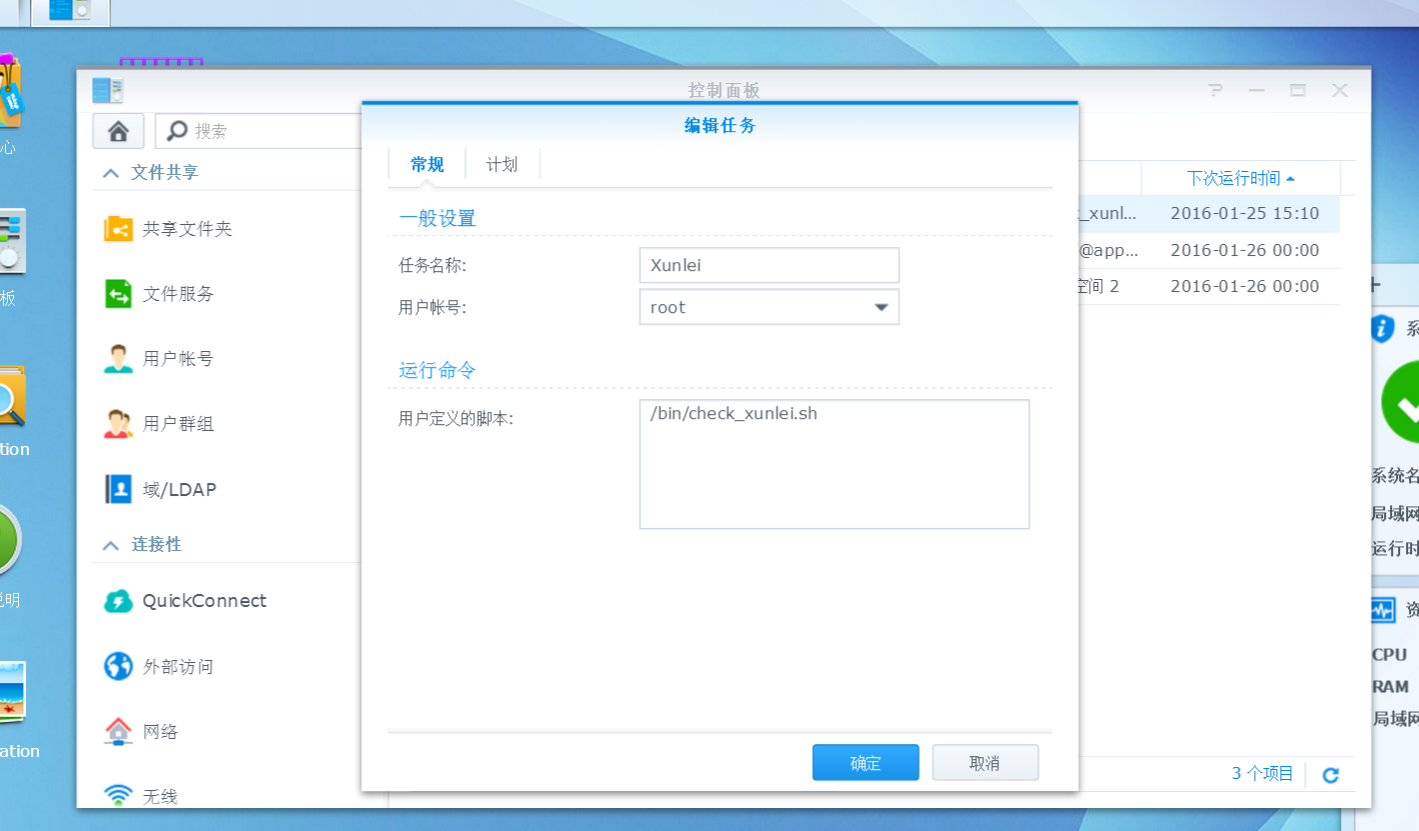Image resolution: width=1419 pixels, height=831 pixels.
Task: Click the task name field containing Xunlei
Action: 769,265
